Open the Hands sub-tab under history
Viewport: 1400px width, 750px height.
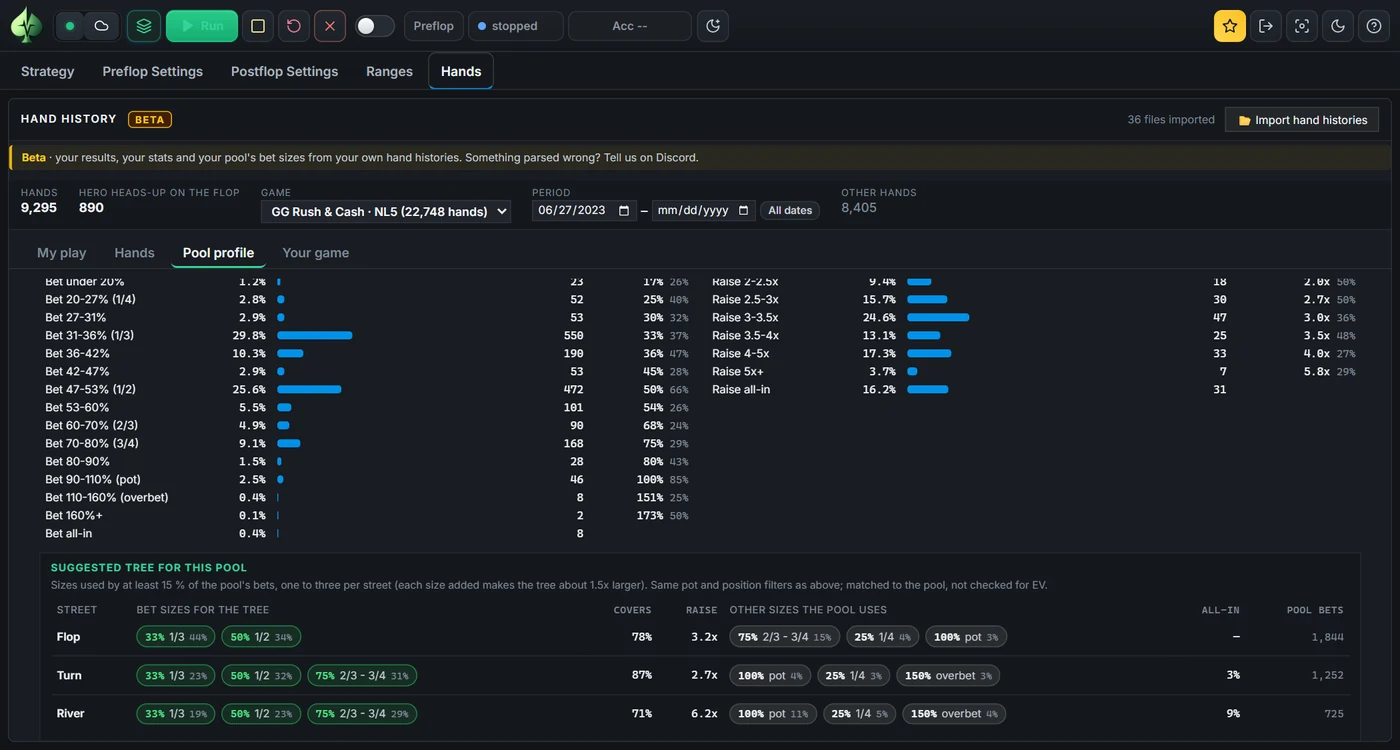(x=135, y=253)
